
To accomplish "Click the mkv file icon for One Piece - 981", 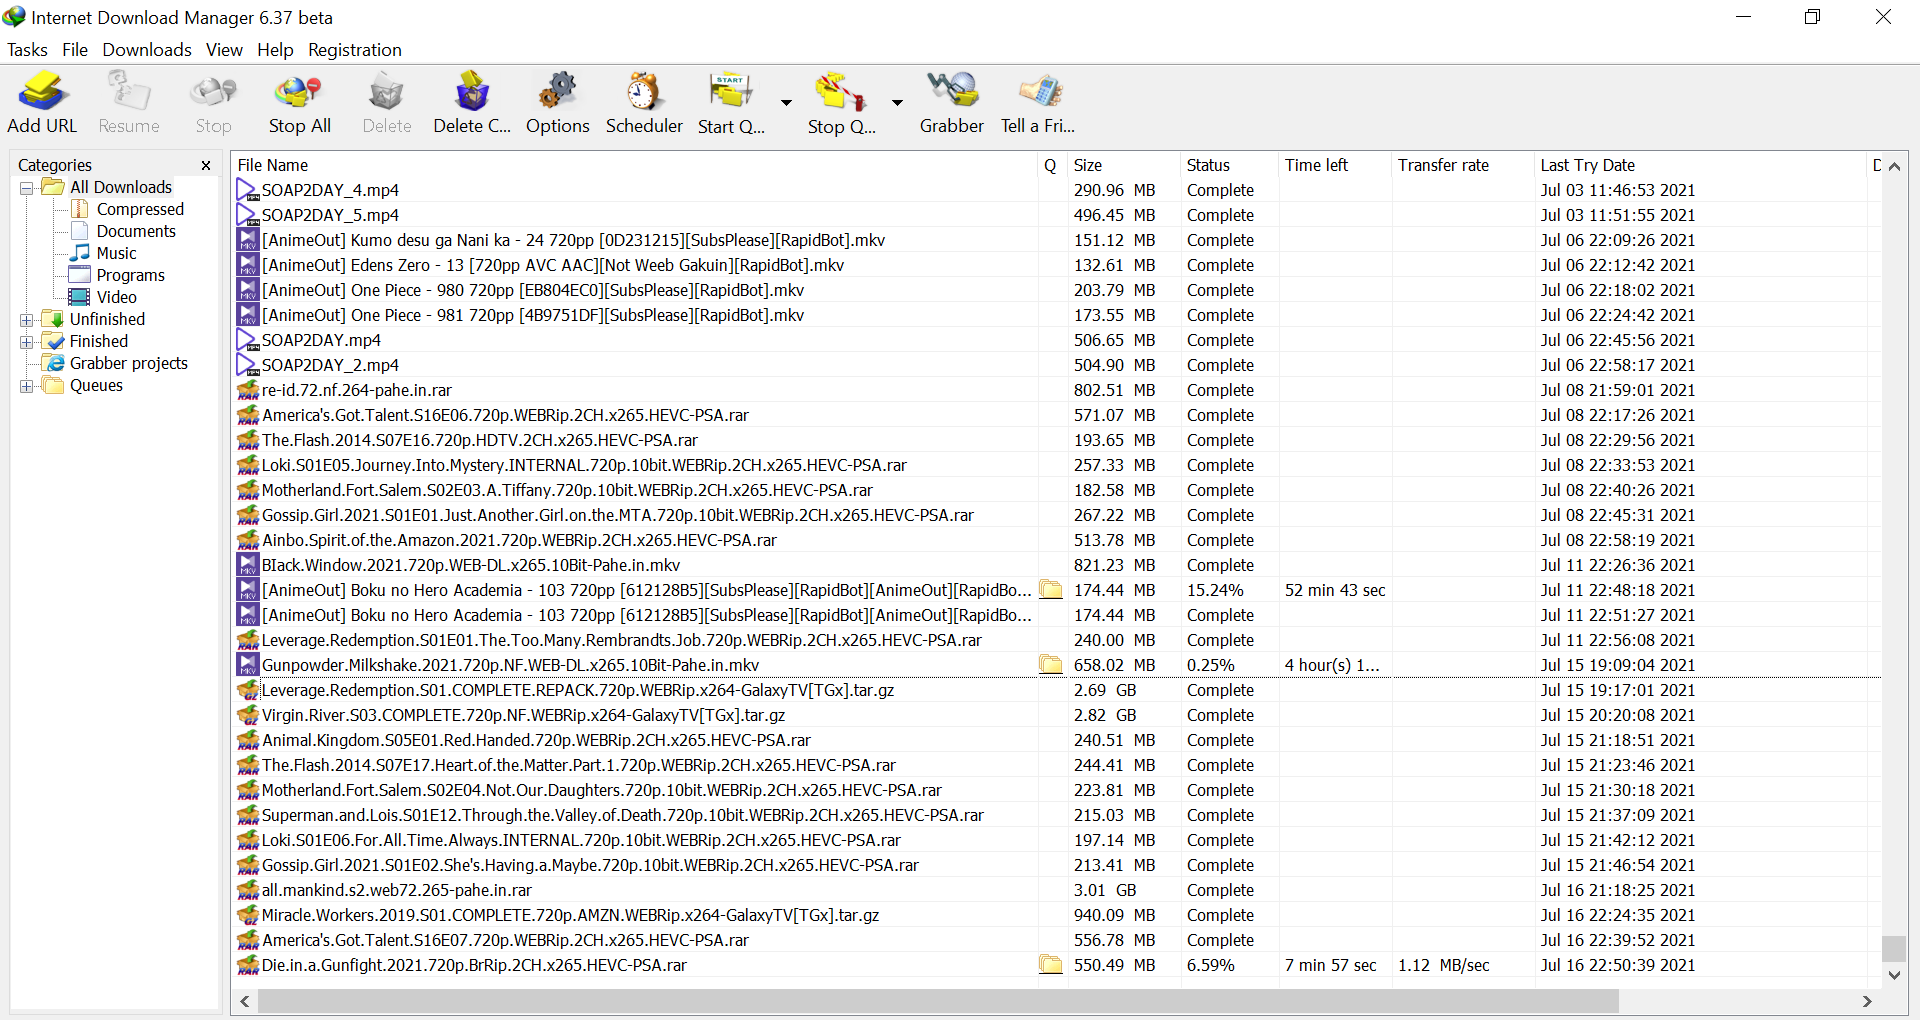I will pyautogui.click(x=247, y=315).
